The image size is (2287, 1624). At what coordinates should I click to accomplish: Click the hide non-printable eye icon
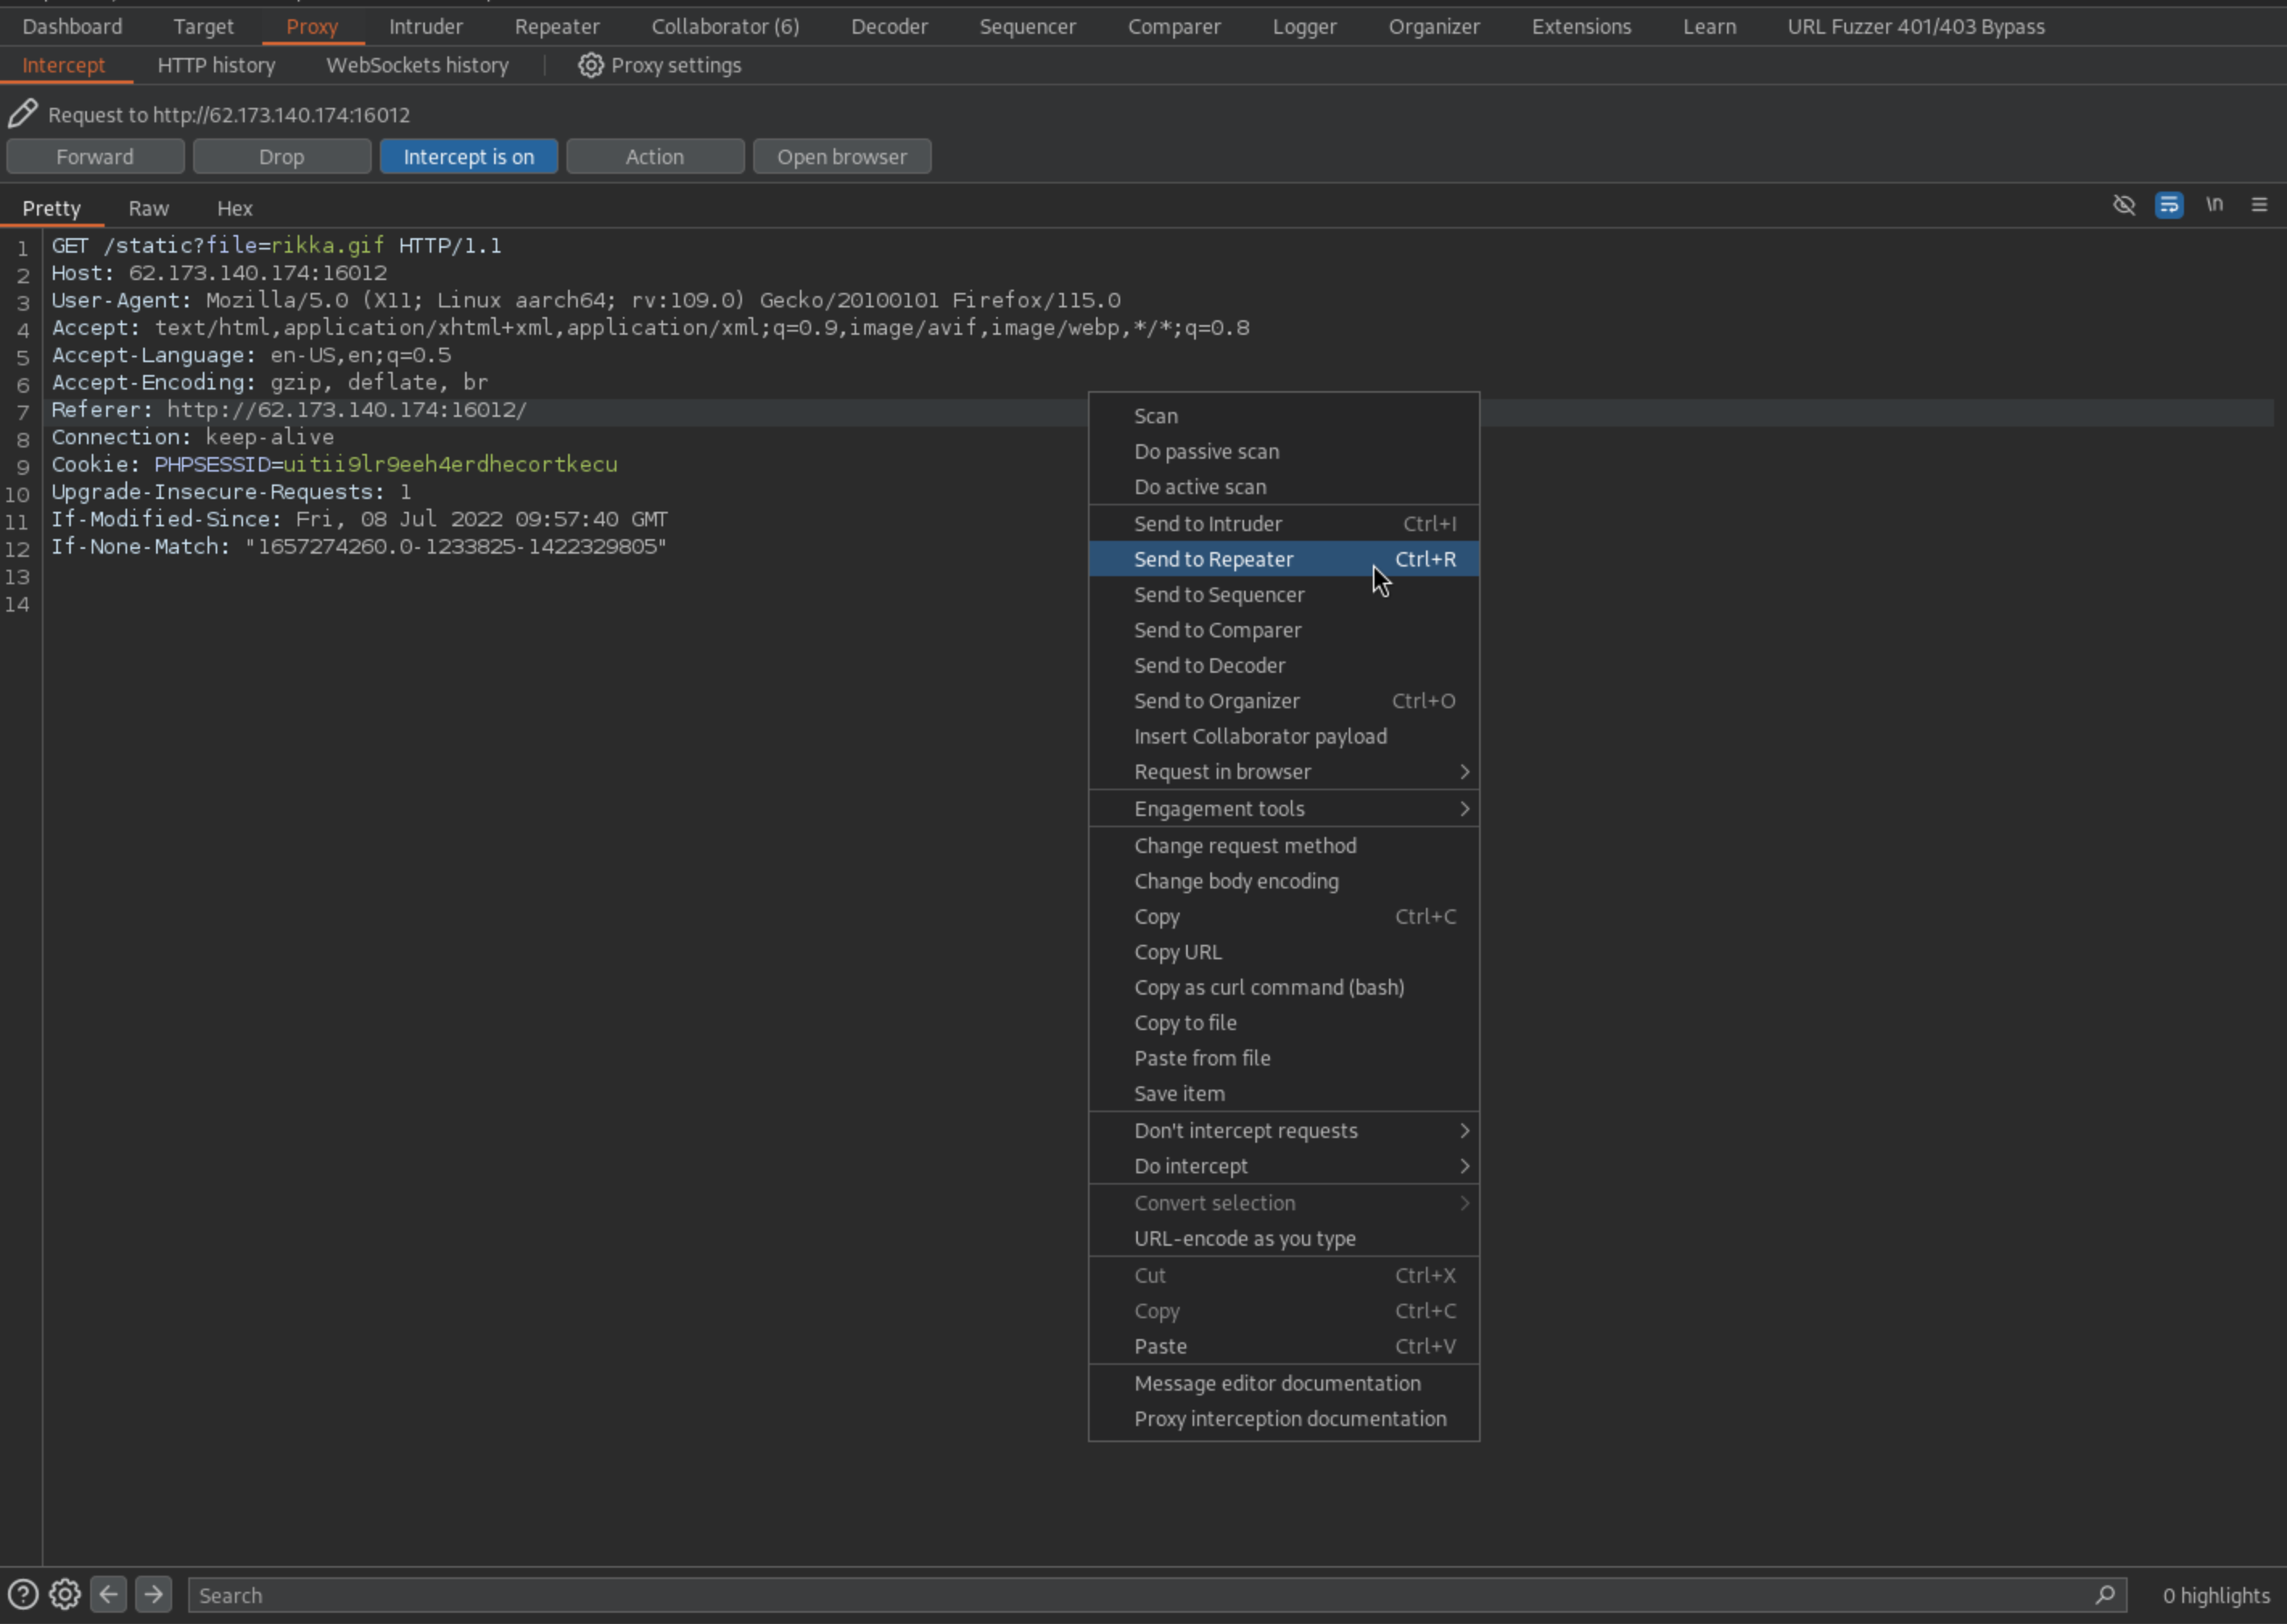[x=2123, y=205]
